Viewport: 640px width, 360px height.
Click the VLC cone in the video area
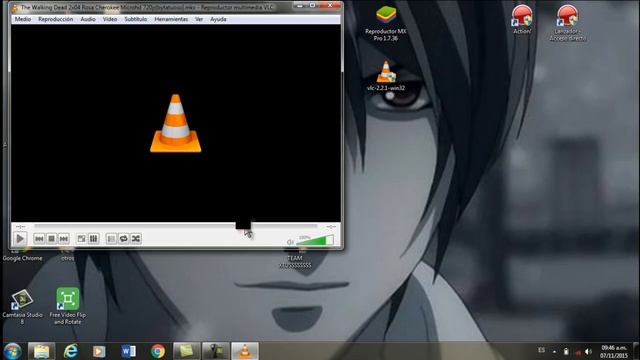pos(176,123)
